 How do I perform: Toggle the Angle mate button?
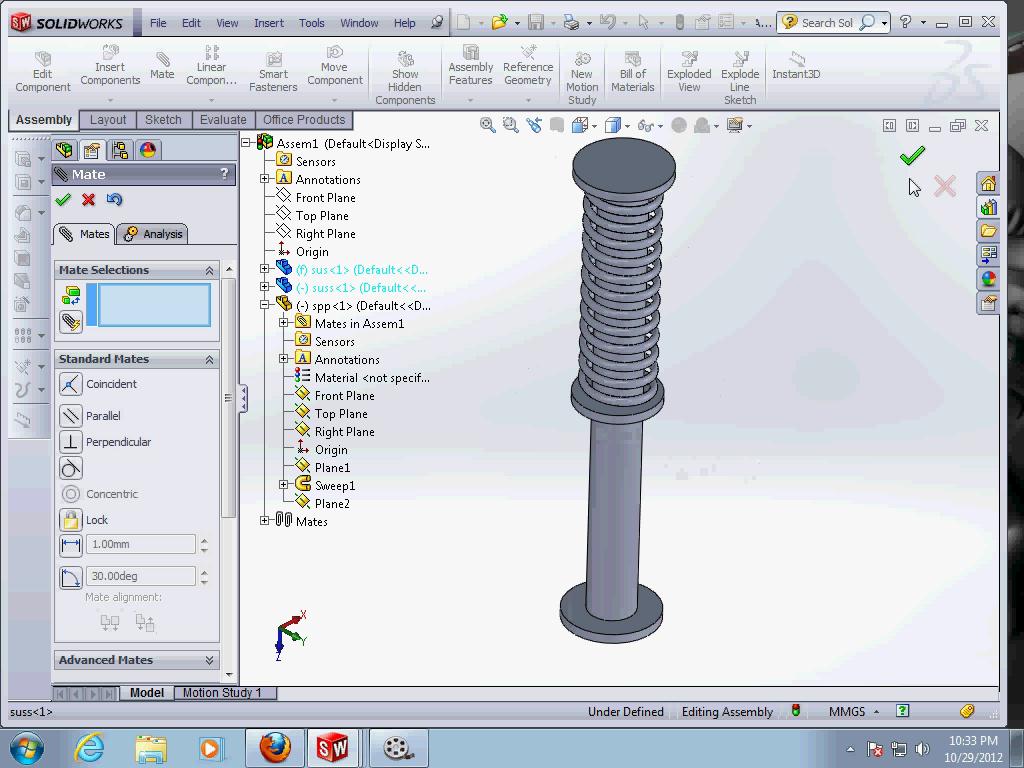(x=71, y=577)
